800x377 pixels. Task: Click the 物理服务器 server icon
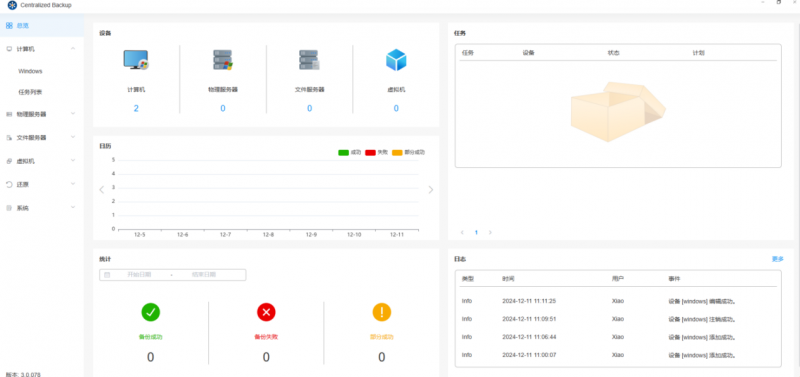tap(222, 60)
